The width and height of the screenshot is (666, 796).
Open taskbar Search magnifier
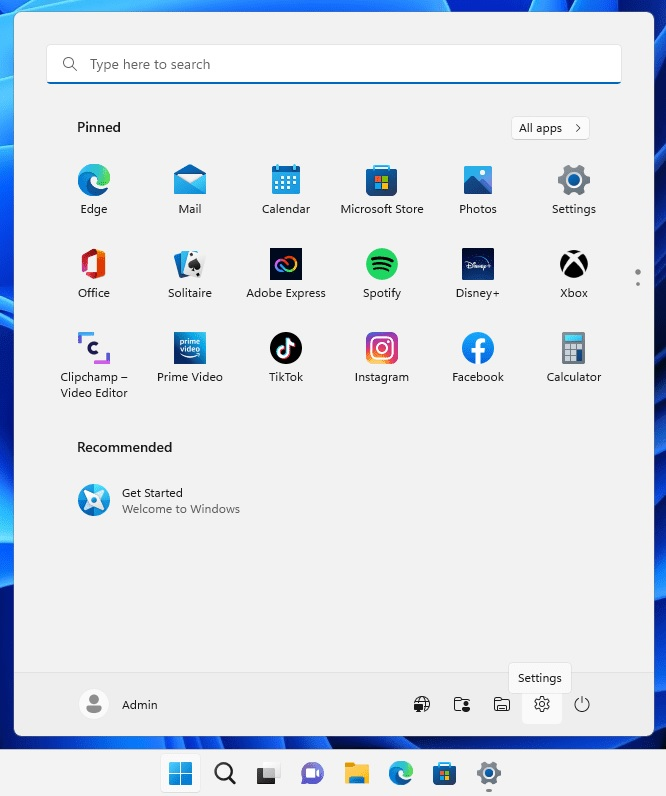(224, 773)
